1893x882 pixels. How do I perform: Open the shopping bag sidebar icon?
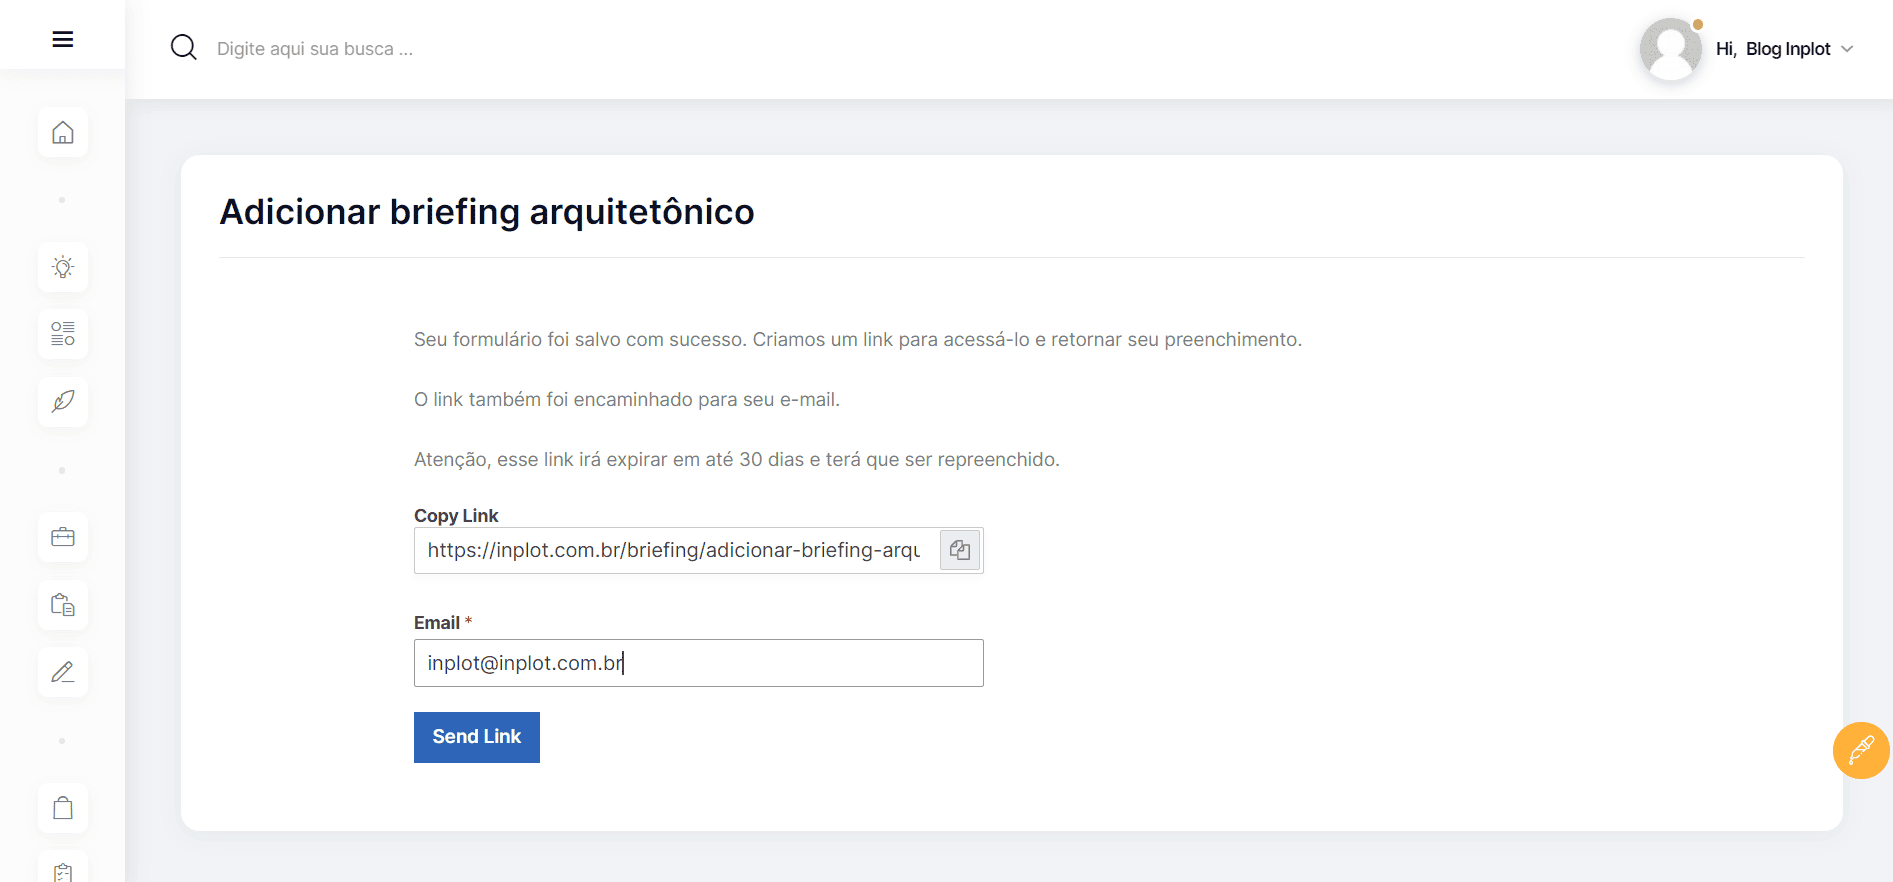pos(63,808)
